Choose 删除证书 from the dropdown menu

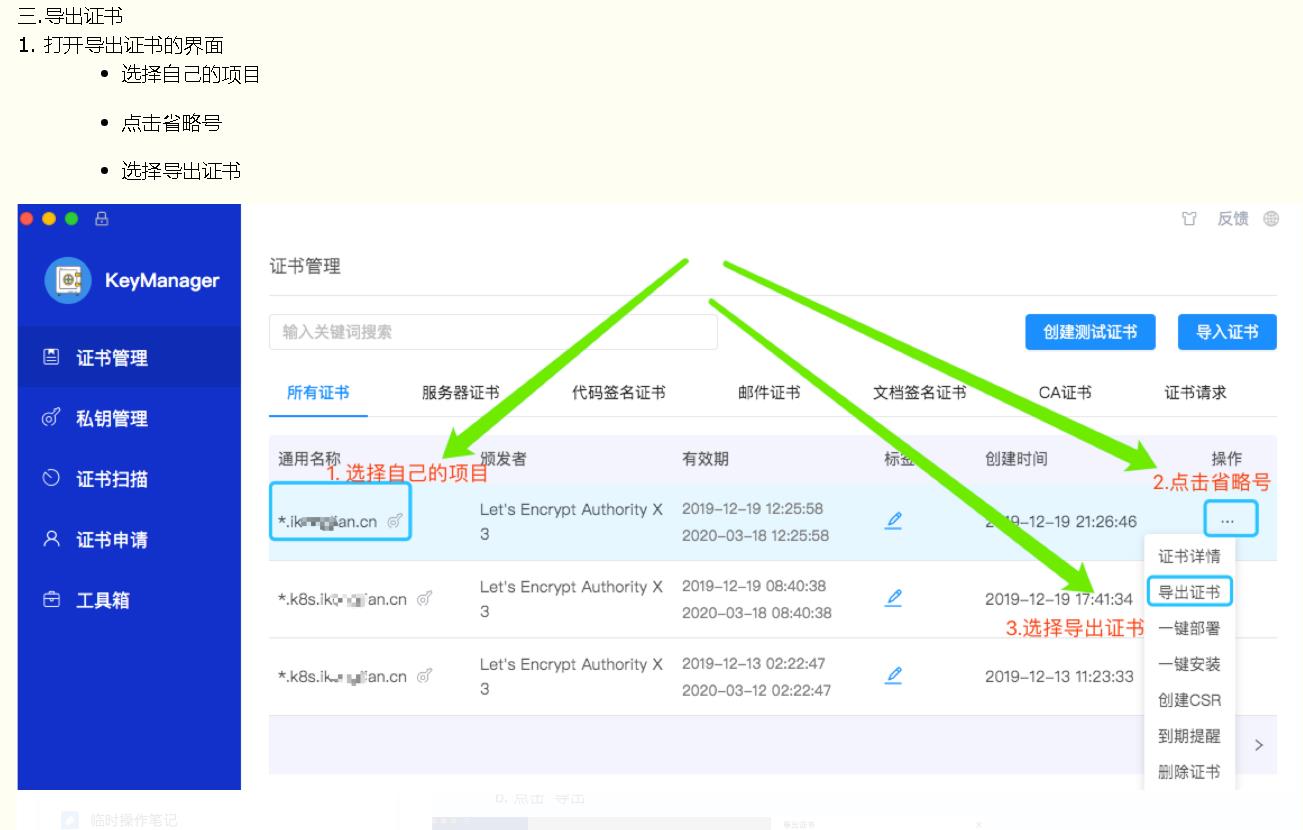pos(1189,772)
